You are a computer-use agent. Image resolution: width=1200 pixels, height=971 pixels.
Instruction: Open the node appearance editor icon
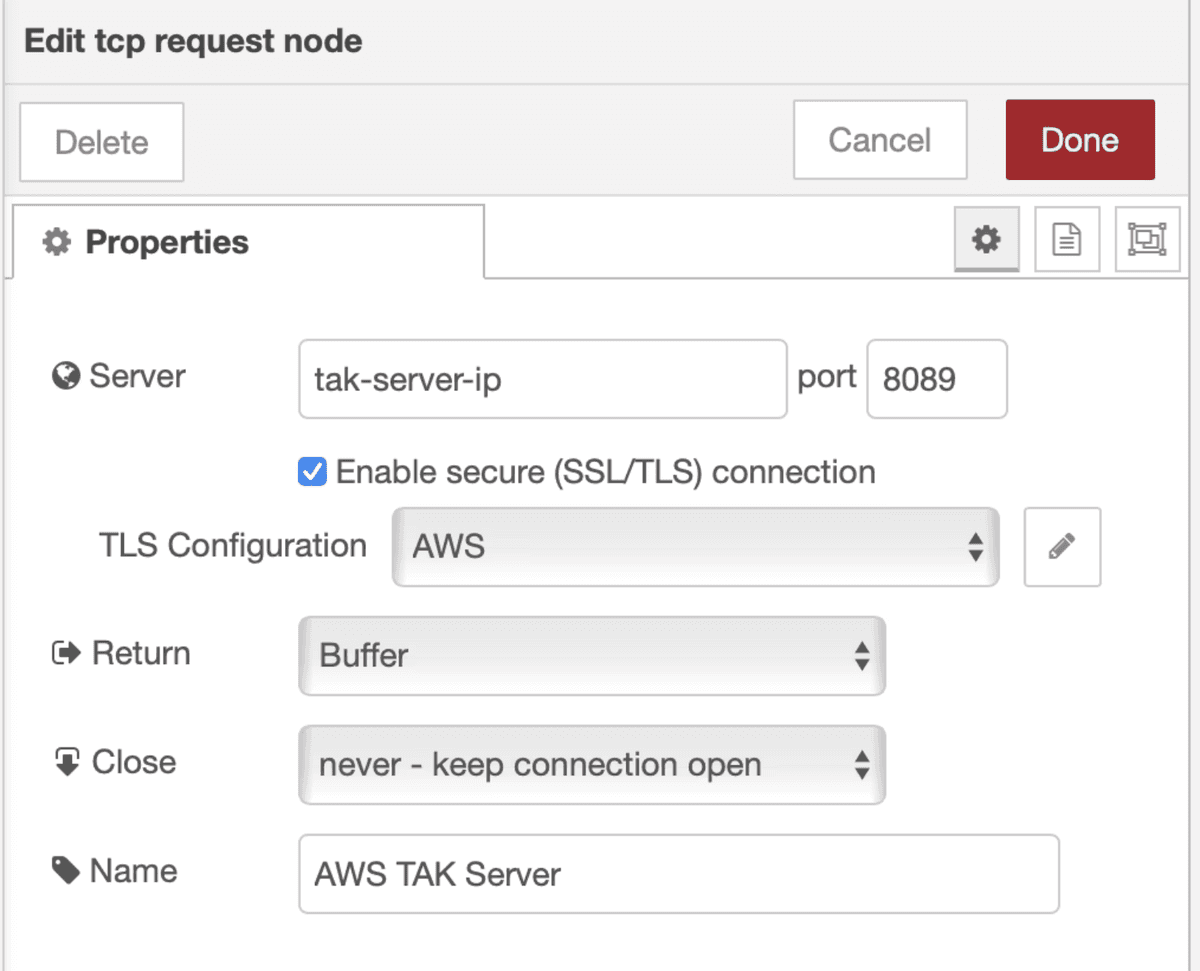click(x=1146, y=240)
